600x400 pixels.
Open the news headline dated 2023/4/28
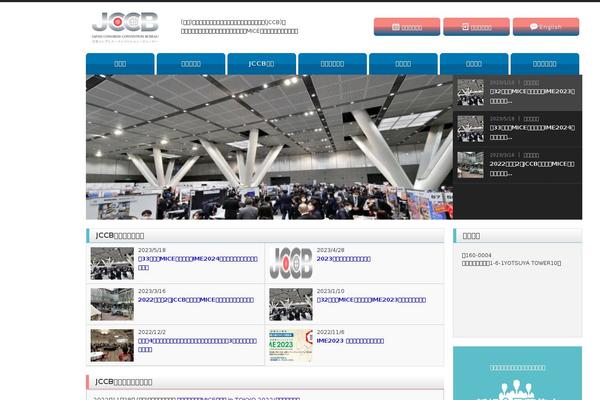coord(344,259)
